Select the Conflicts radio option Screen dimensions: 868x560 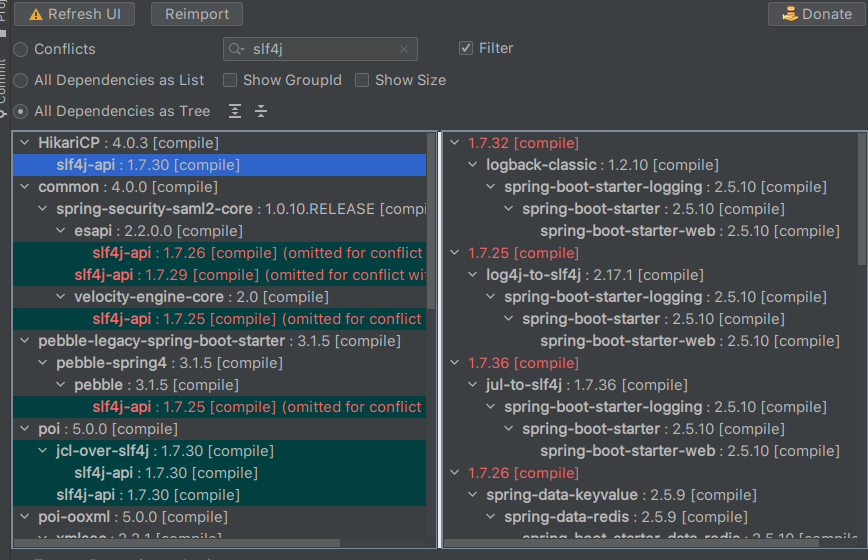(x=20, y=49)
